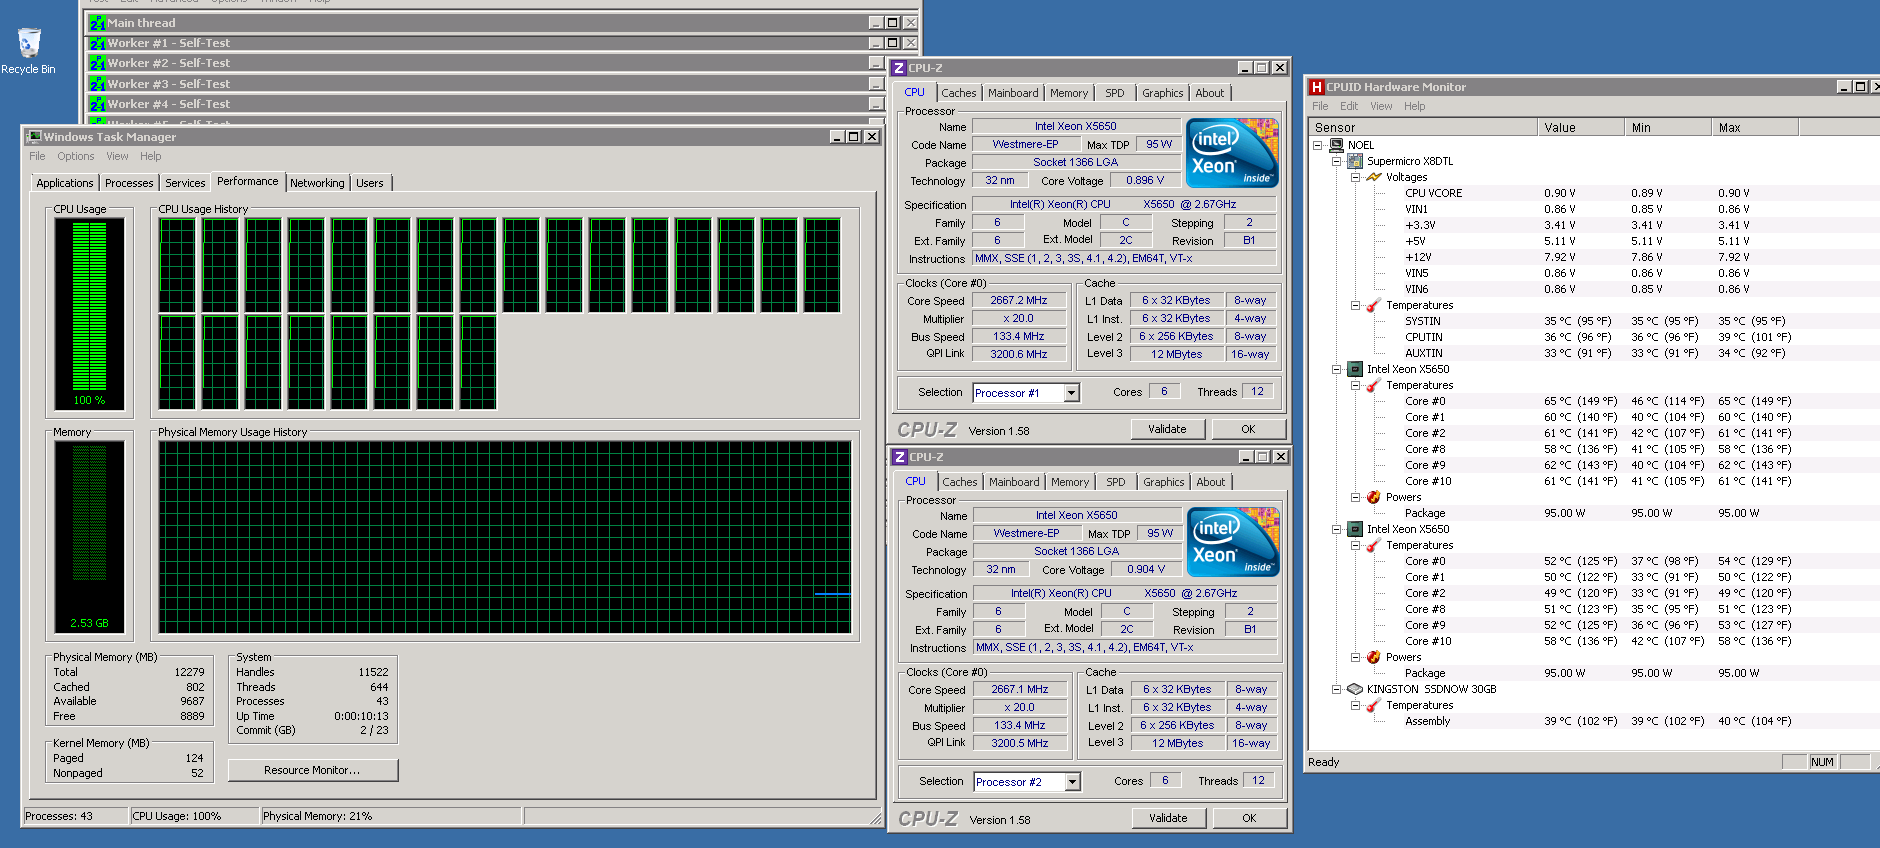The width and height of the screenshot is (1880, 848).
Task: Click the CPUID Hardware Monitor title bar icon
Action: pos(1317,87)
